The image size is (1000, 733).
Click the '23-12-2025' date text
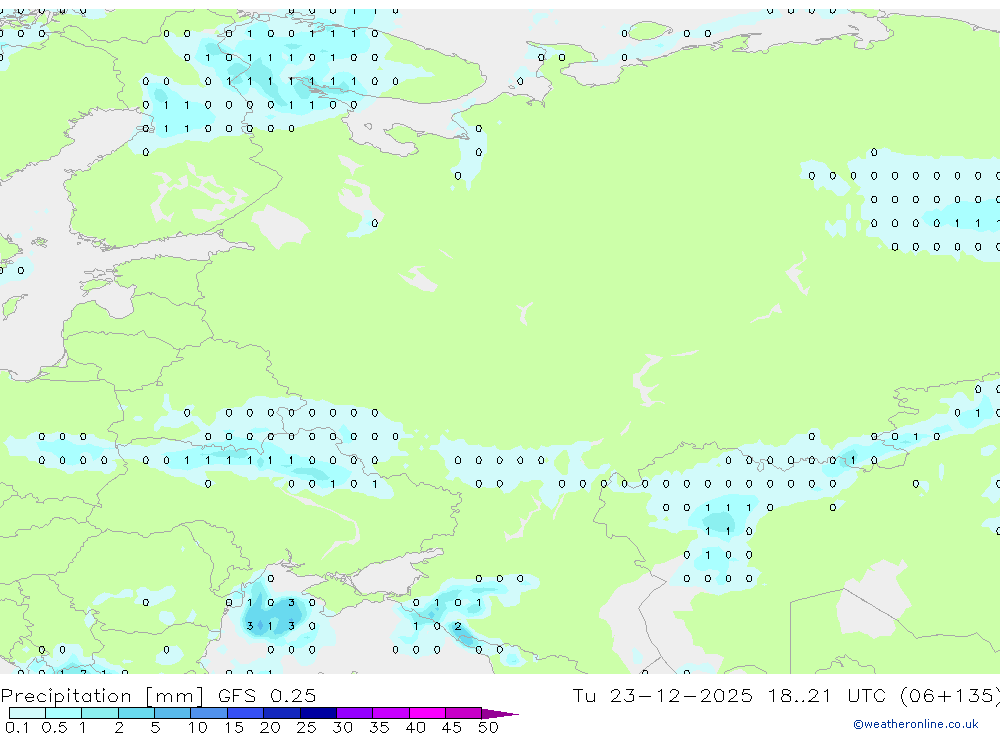680,695
